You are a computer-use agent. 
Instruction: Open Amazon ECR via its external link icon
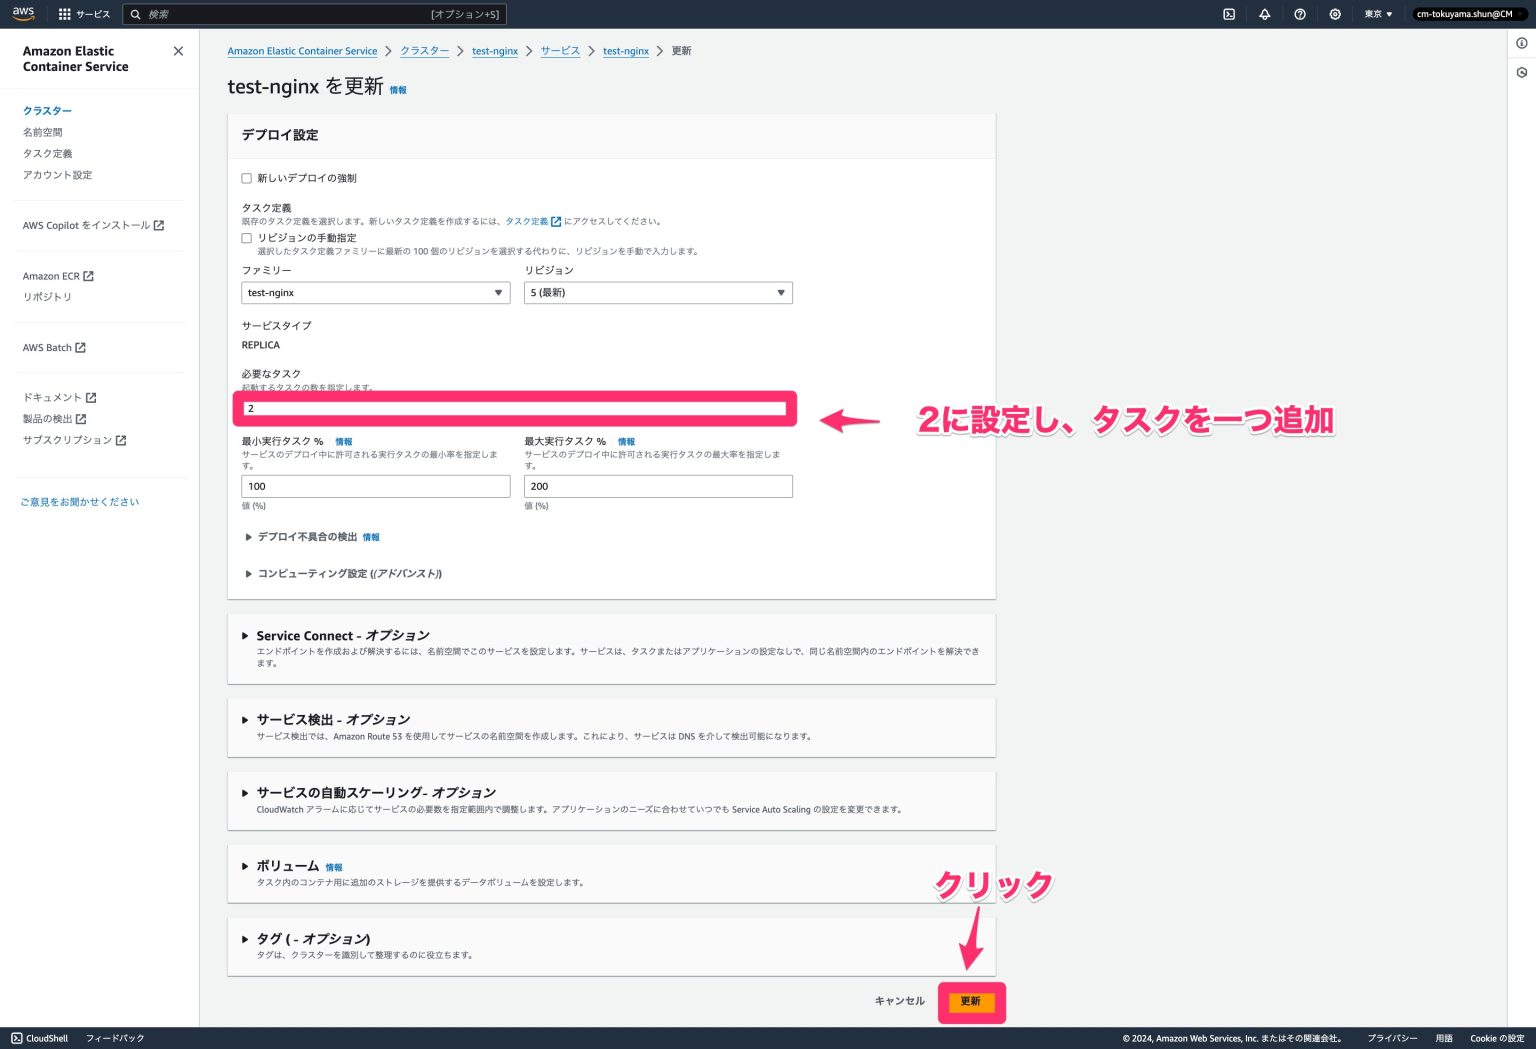(88, 276)
